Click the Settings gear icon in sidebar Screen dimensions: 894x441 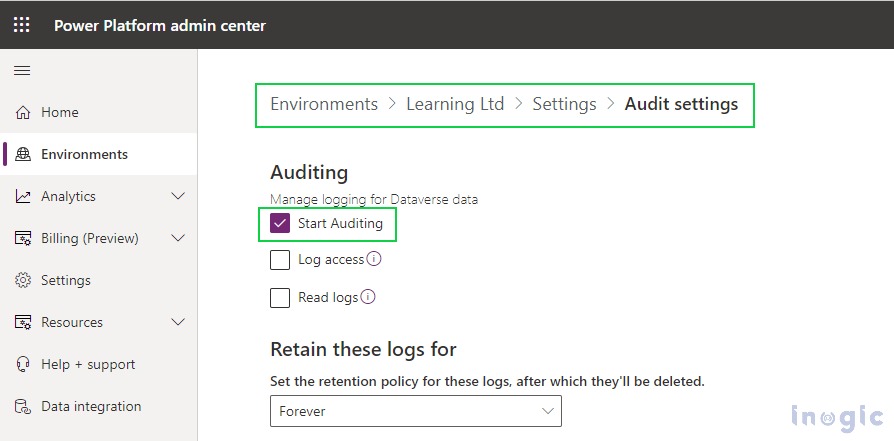22,281
